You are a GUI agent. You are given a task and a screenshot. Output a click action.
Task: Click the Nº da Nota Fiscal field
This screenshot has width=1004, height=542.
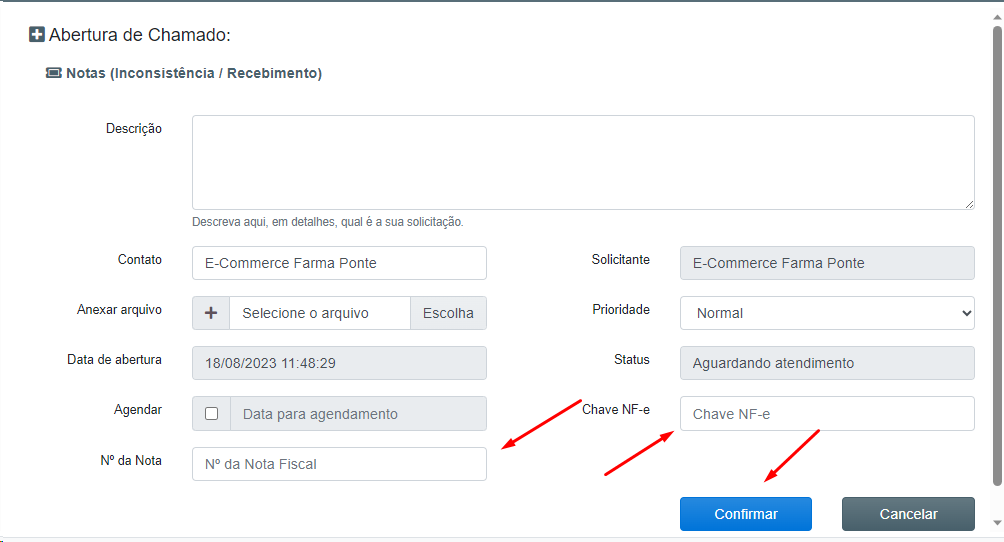point(339,464)
